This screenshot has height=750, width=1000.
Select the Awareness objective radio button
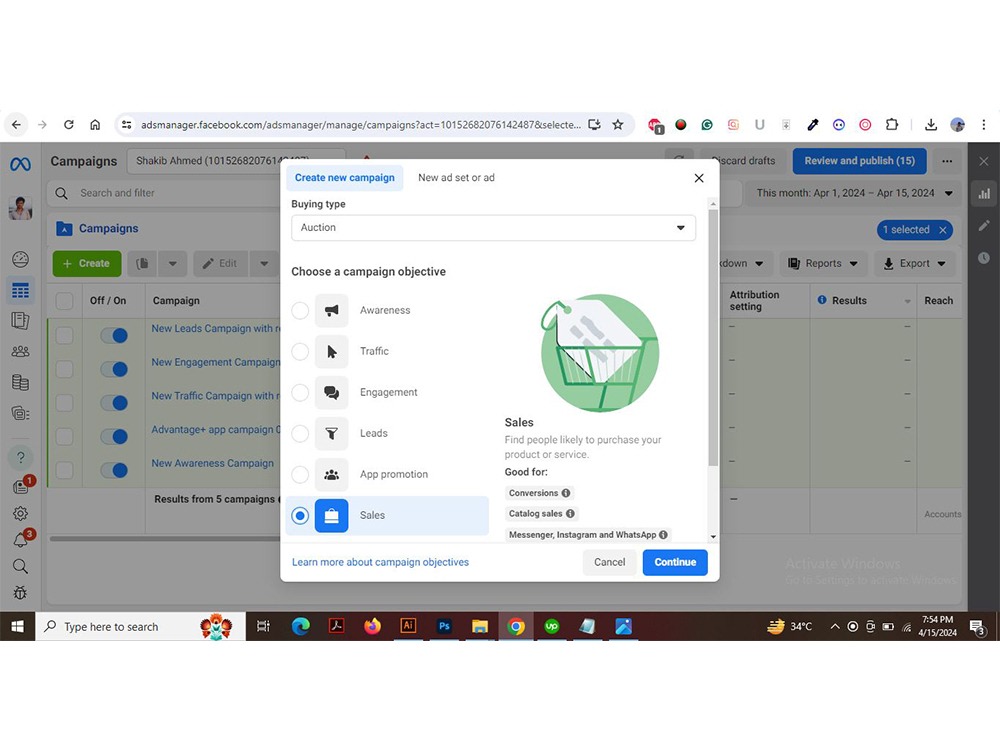pos(300,311)
